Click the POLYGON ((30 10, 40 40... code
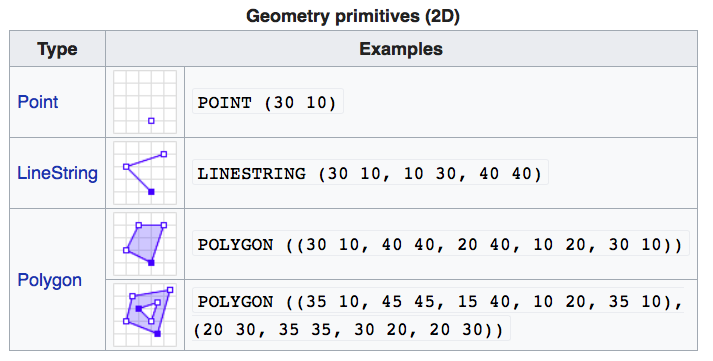 pos(440,245)
